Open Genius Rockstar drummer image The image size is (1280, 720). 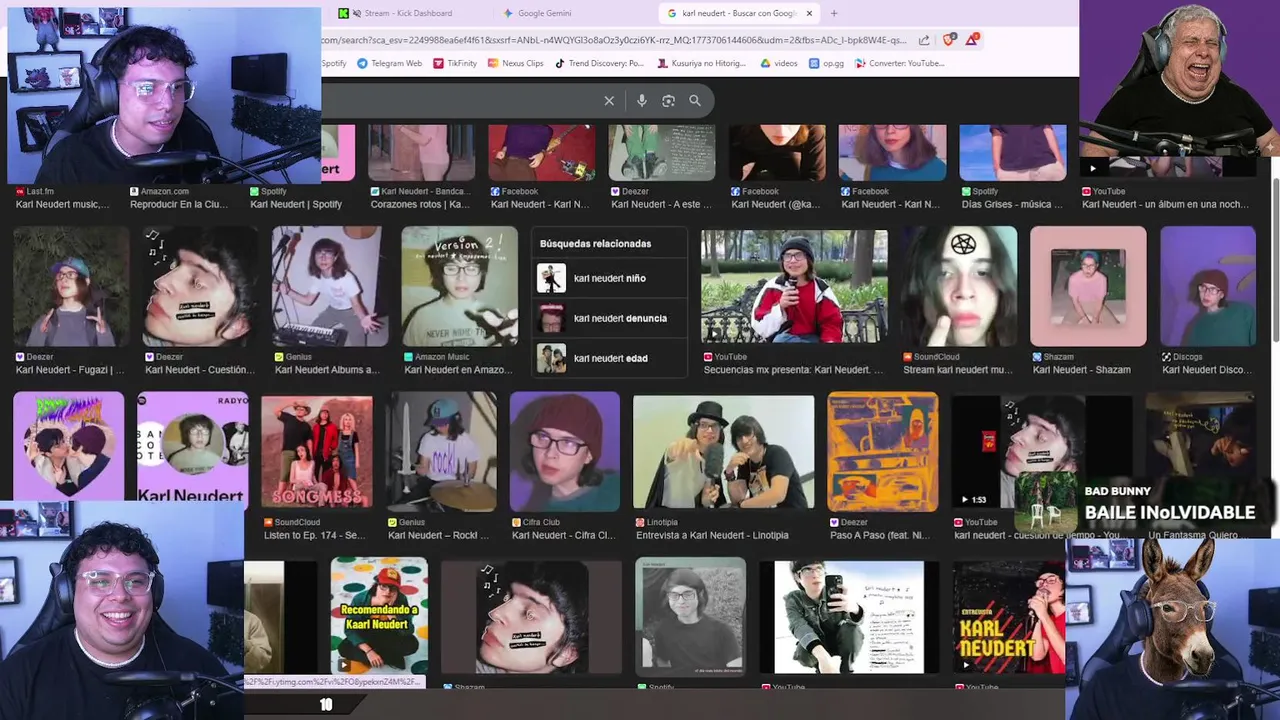pos(441,452)
